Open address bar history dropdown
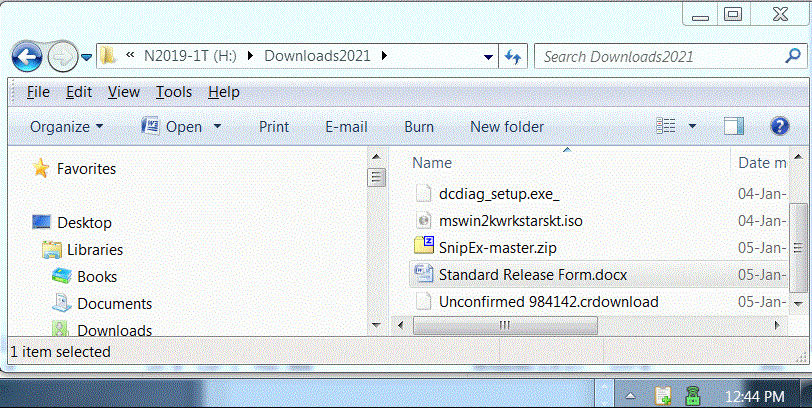812x408 pixels. pyautogui.click(x=488, y=56)
